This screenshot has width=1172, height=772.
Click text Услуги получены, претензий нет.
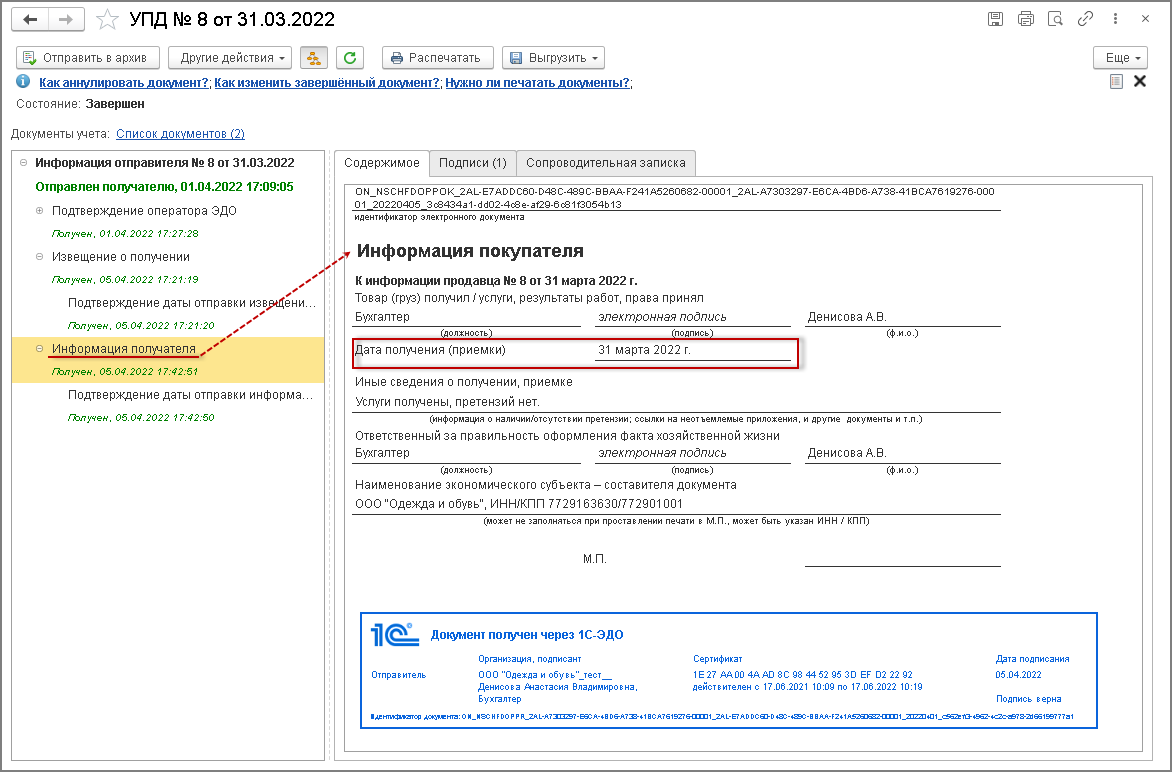coord(447,401)
